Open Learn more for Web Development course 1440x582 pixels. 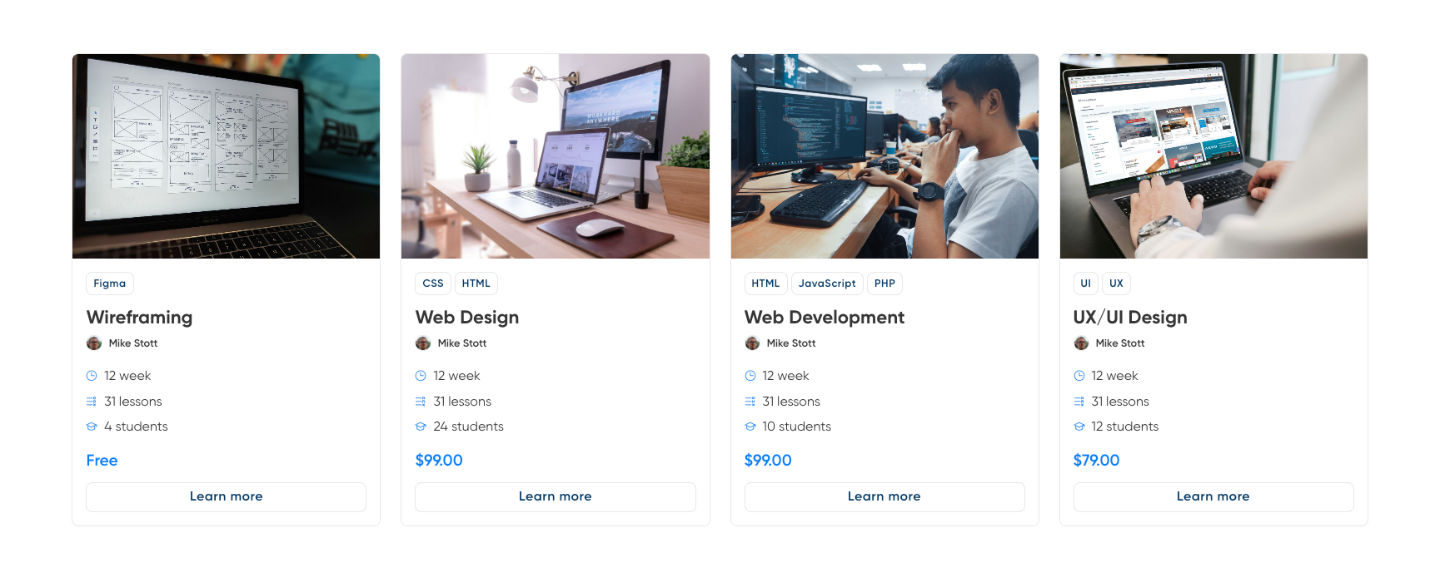pos(884,497)
